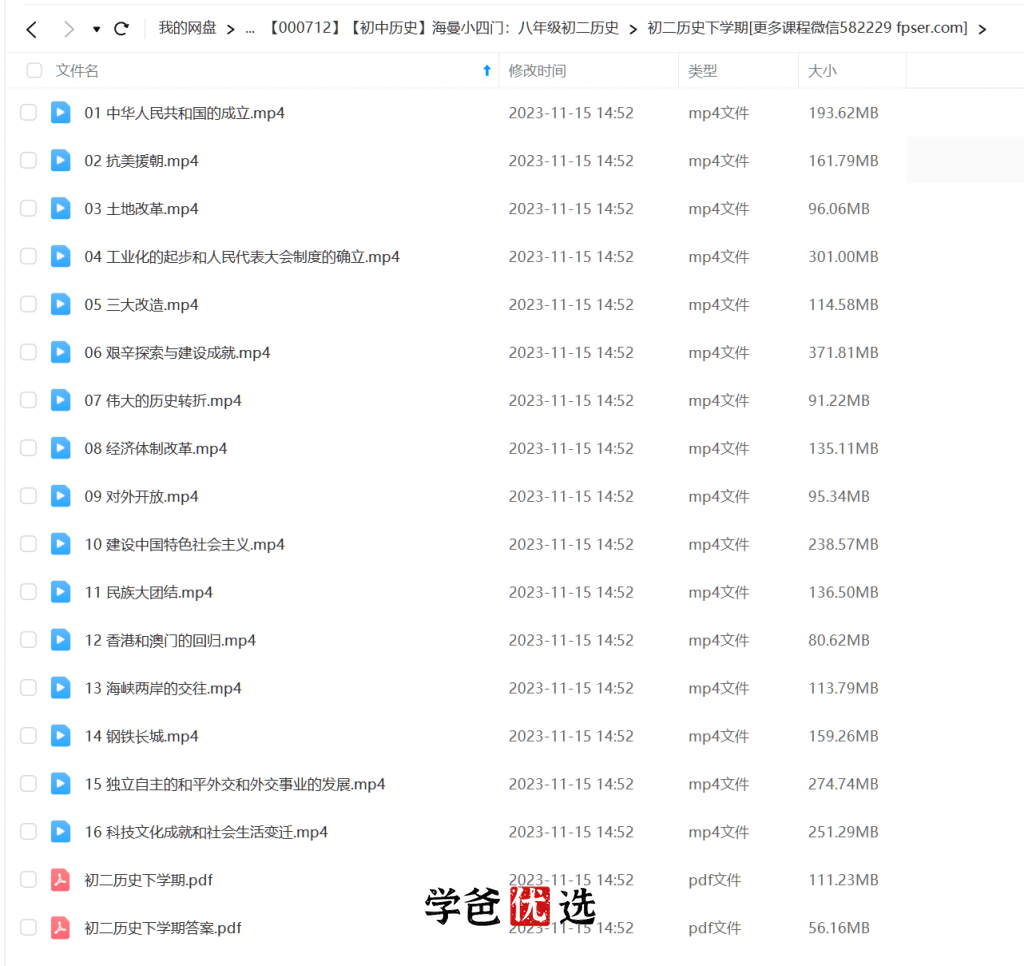Open the navigation history dropdown triangle
Screen dimensions: 1024x966
pos(97,29)
